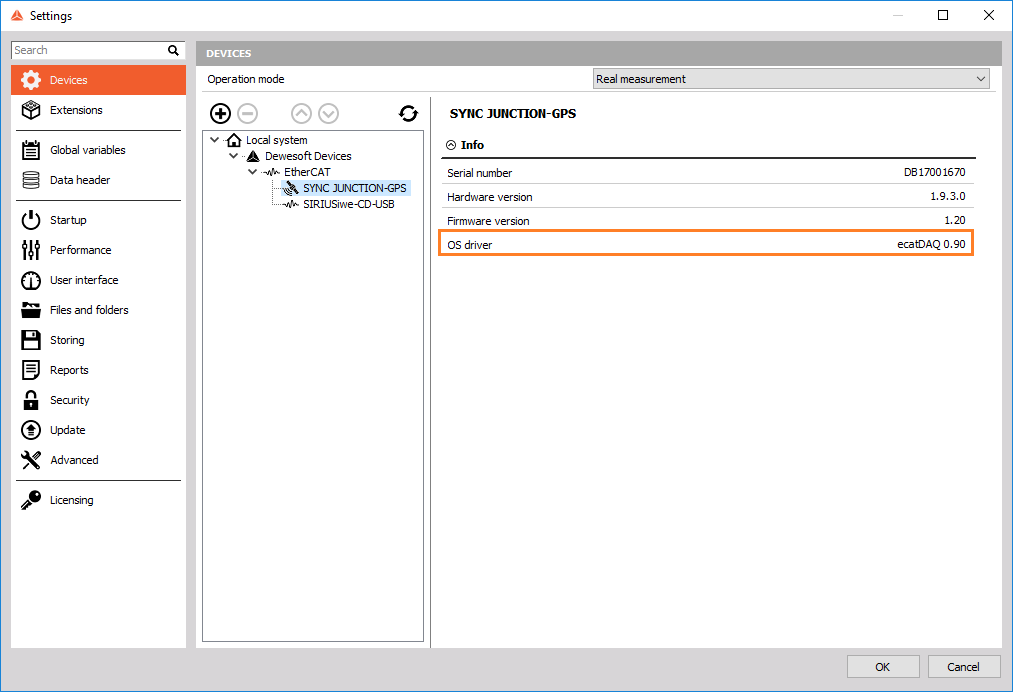
Task: Move device up with arrow icon
Action: 301,114
